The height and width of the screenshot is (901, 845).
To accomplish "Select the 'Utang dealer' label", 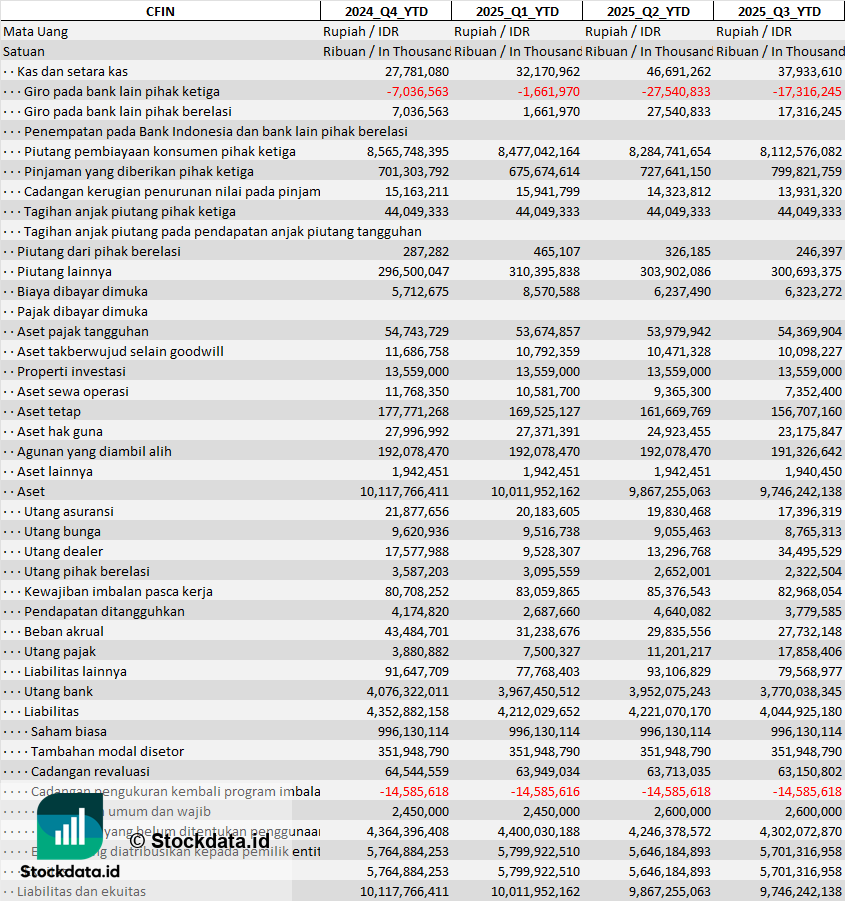I will click(x=63, y=552).
